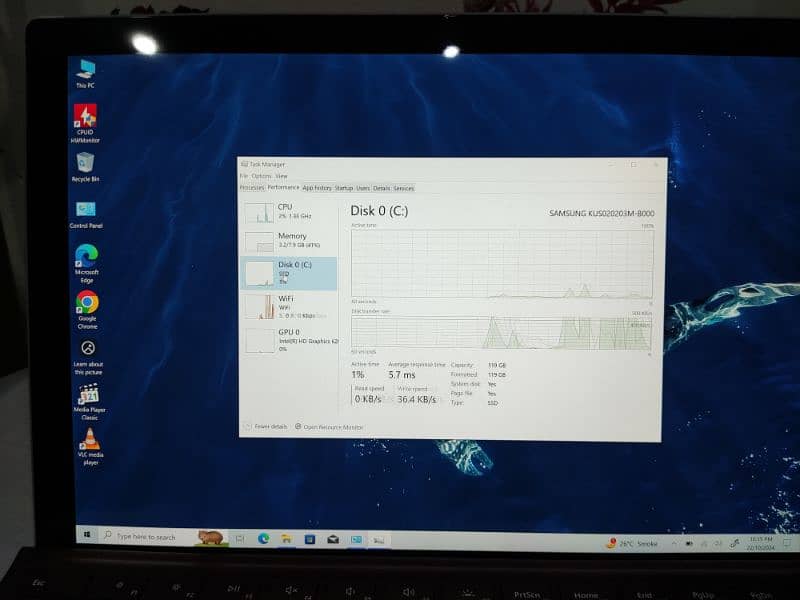Switch to the Users tab
Screen dimensions: 800x600
coord(363,188)
